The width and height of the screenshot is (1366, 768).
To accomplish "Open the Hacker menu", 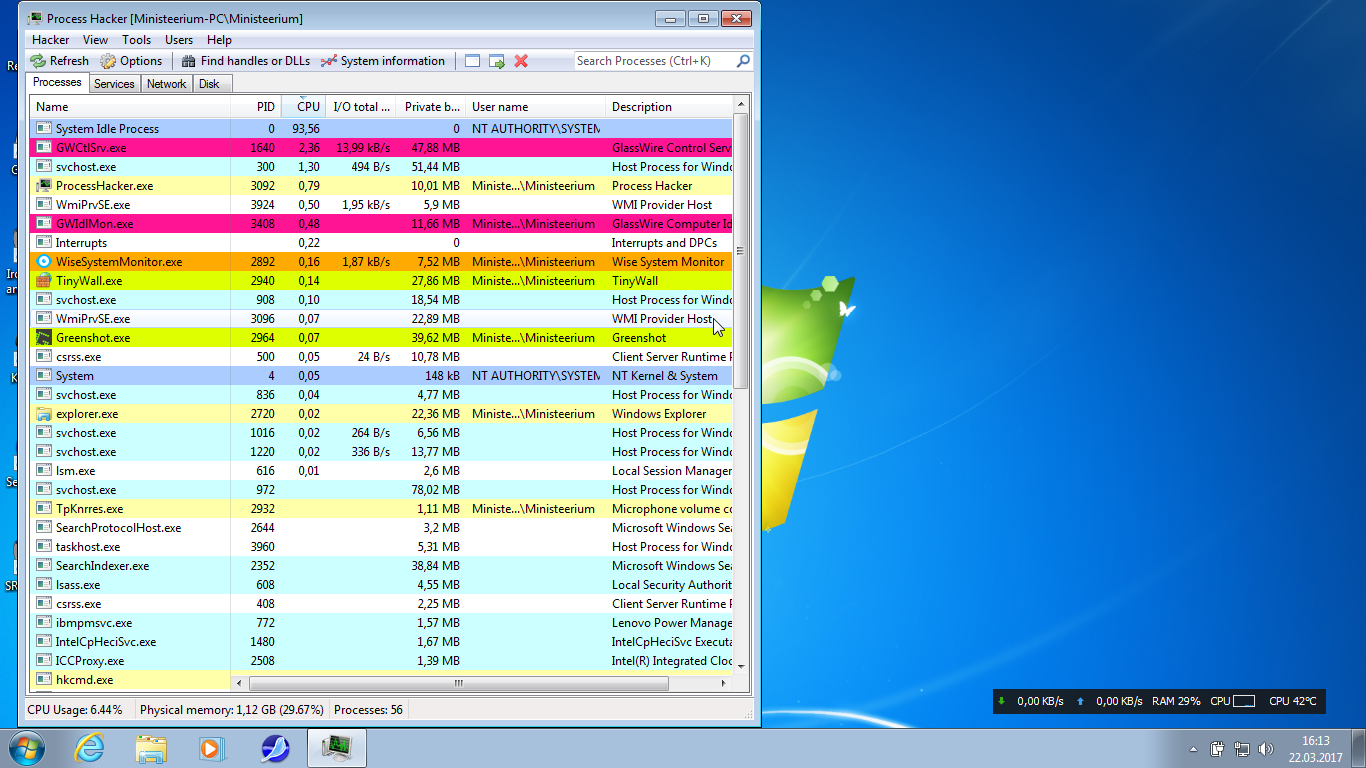I will [50, 40].
